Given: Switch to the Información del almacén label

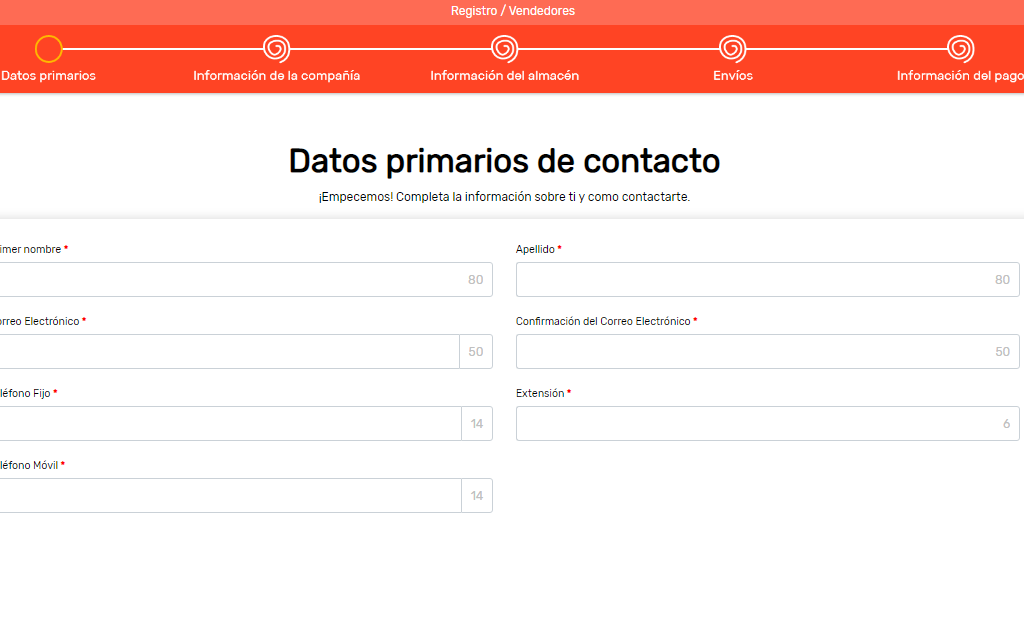Looking at the screenshot, I should (x=505, y=76).
